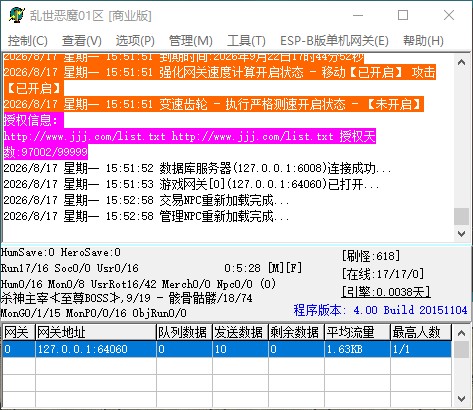Click the MonG0/1/15 MonP0/0/16 status line
Viewport: 473px width, 410px height.
click(x=94, y=313)
